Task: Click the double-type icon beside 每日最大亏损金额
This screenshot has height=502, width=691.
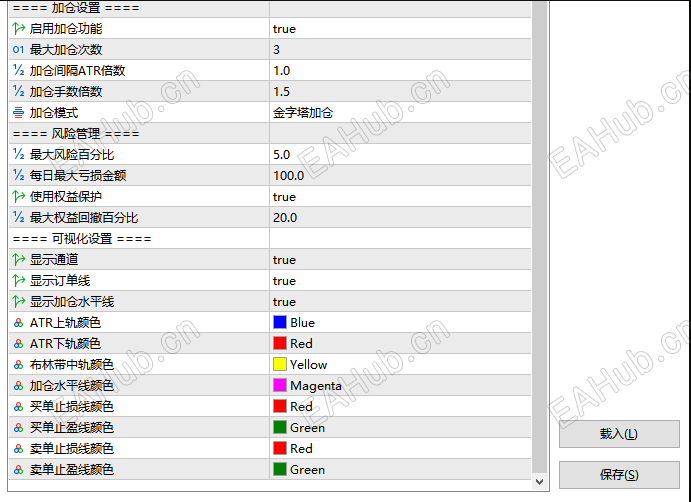Action: pos(19,175)
